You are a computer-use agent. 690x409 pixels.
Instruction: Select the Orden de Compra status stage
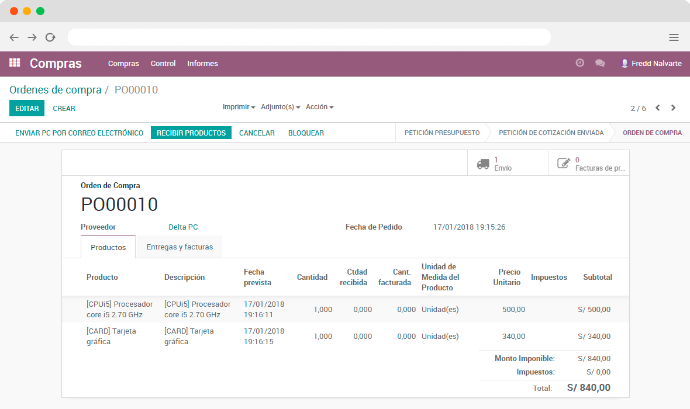point(652,133)
